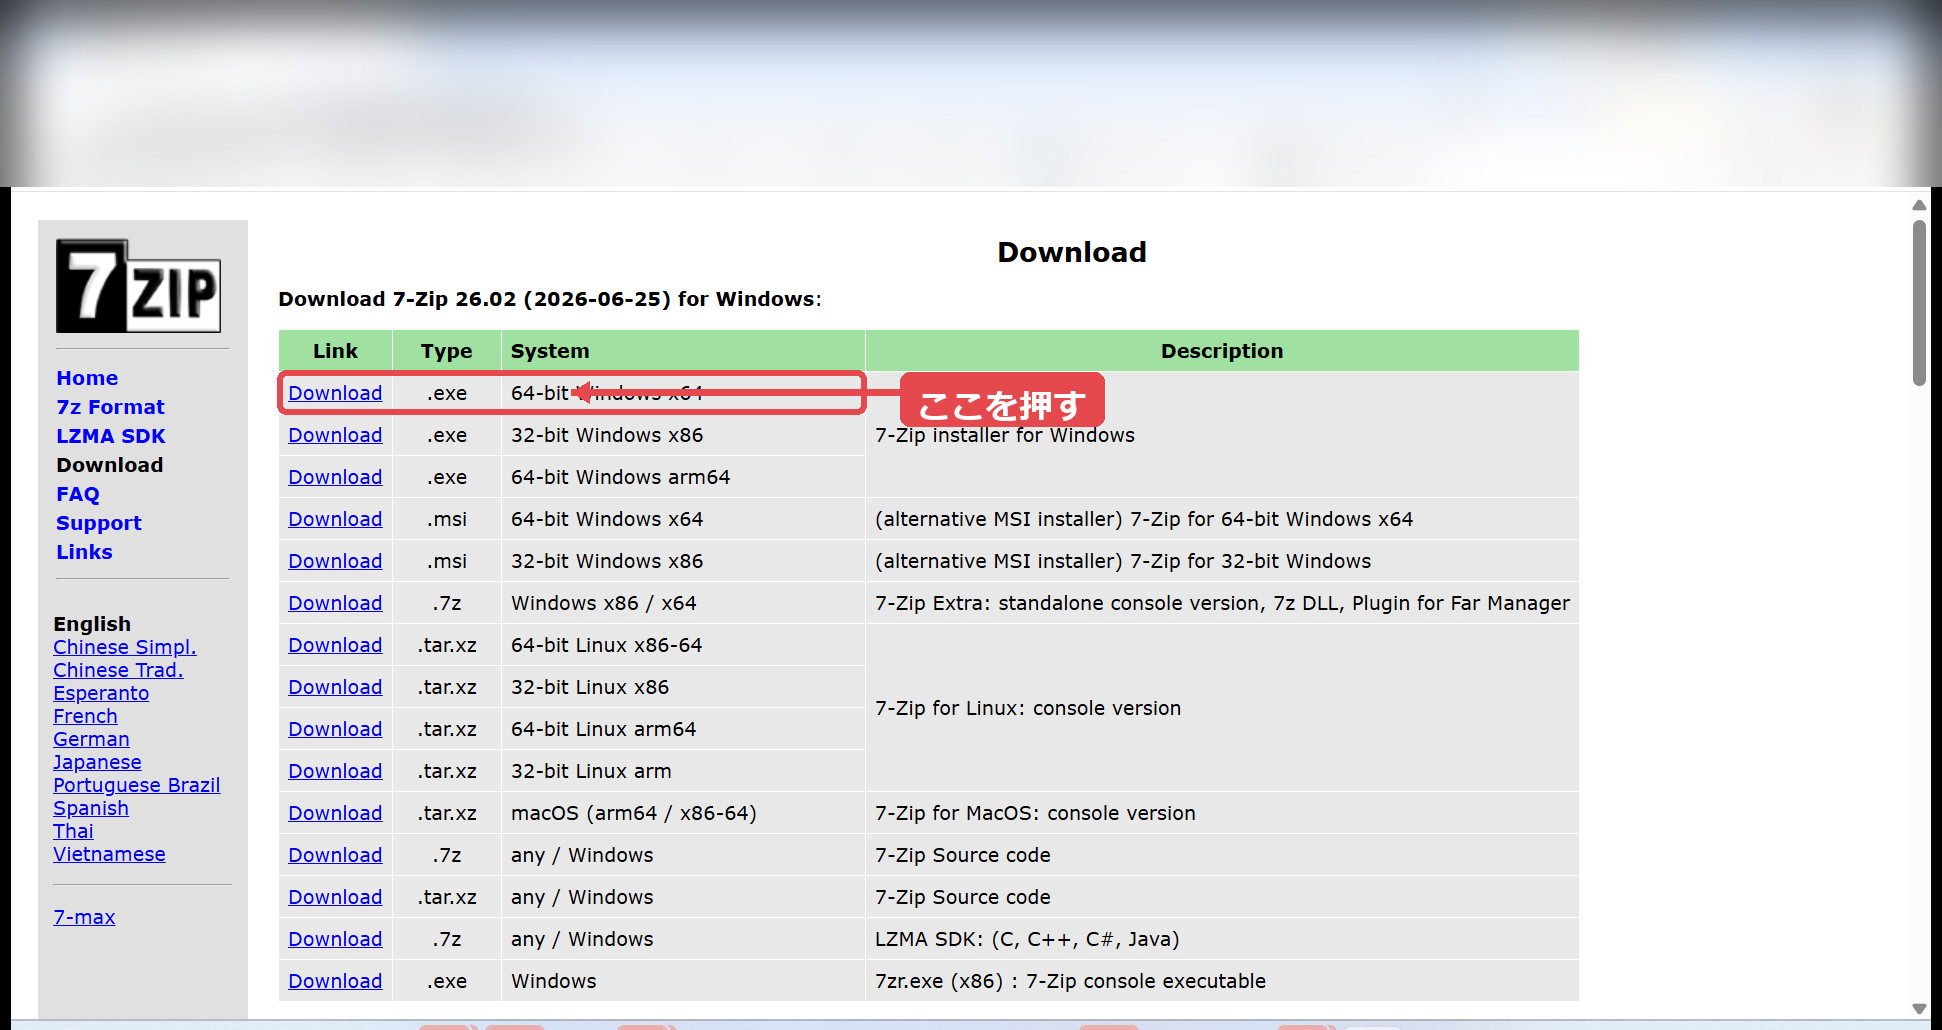
Task: Click the scrollbar up arrow
Action: 1919,205
